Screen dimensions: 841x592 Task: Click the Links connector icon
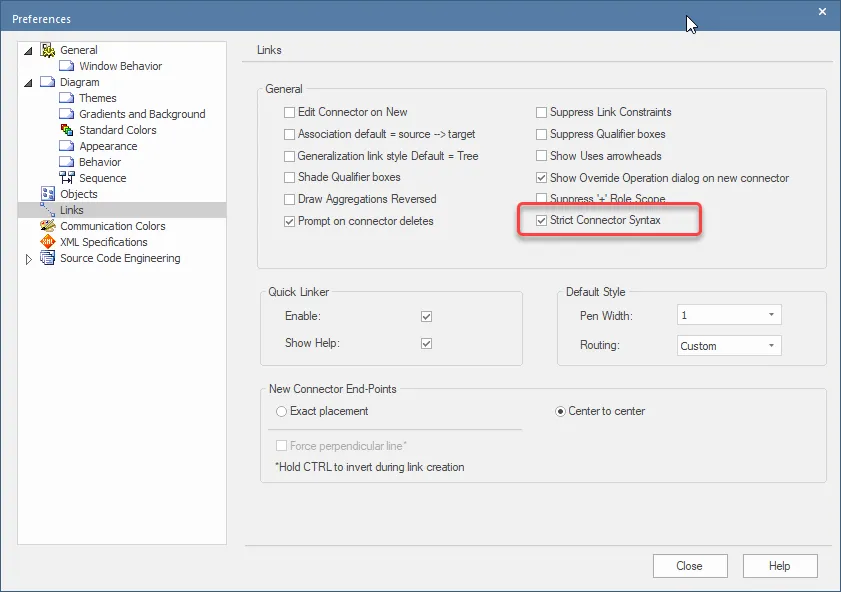(x=48, y=210)
